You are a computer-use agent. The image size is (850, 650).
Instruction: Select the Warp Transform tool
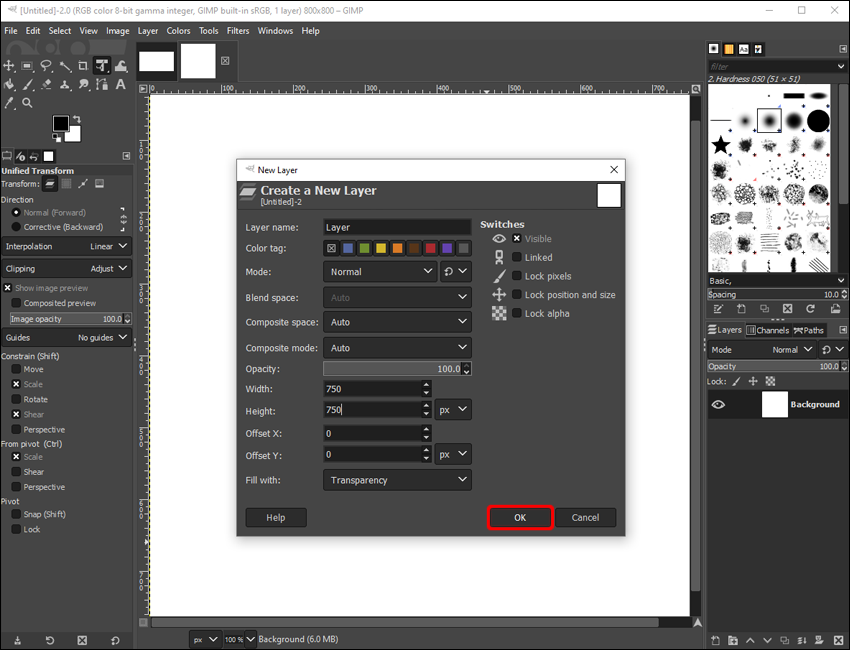tap(121, 66)
